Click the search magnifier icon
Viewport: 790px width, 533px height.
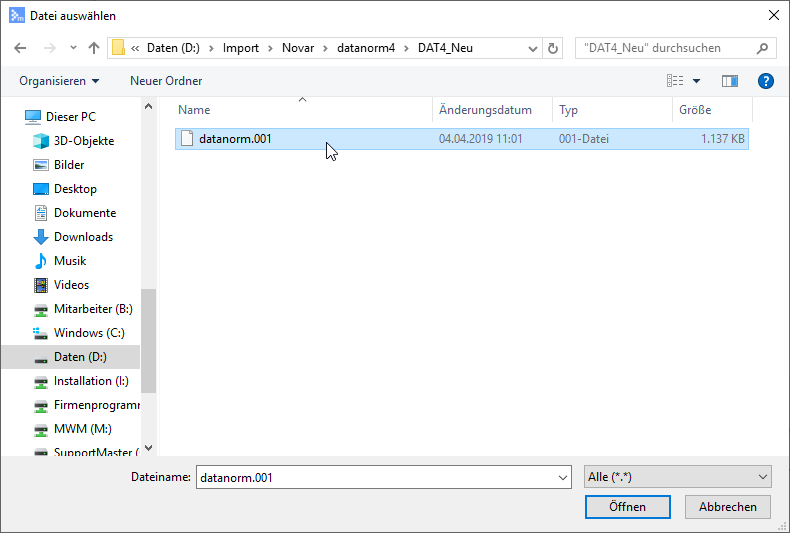(x=763, y=48)
